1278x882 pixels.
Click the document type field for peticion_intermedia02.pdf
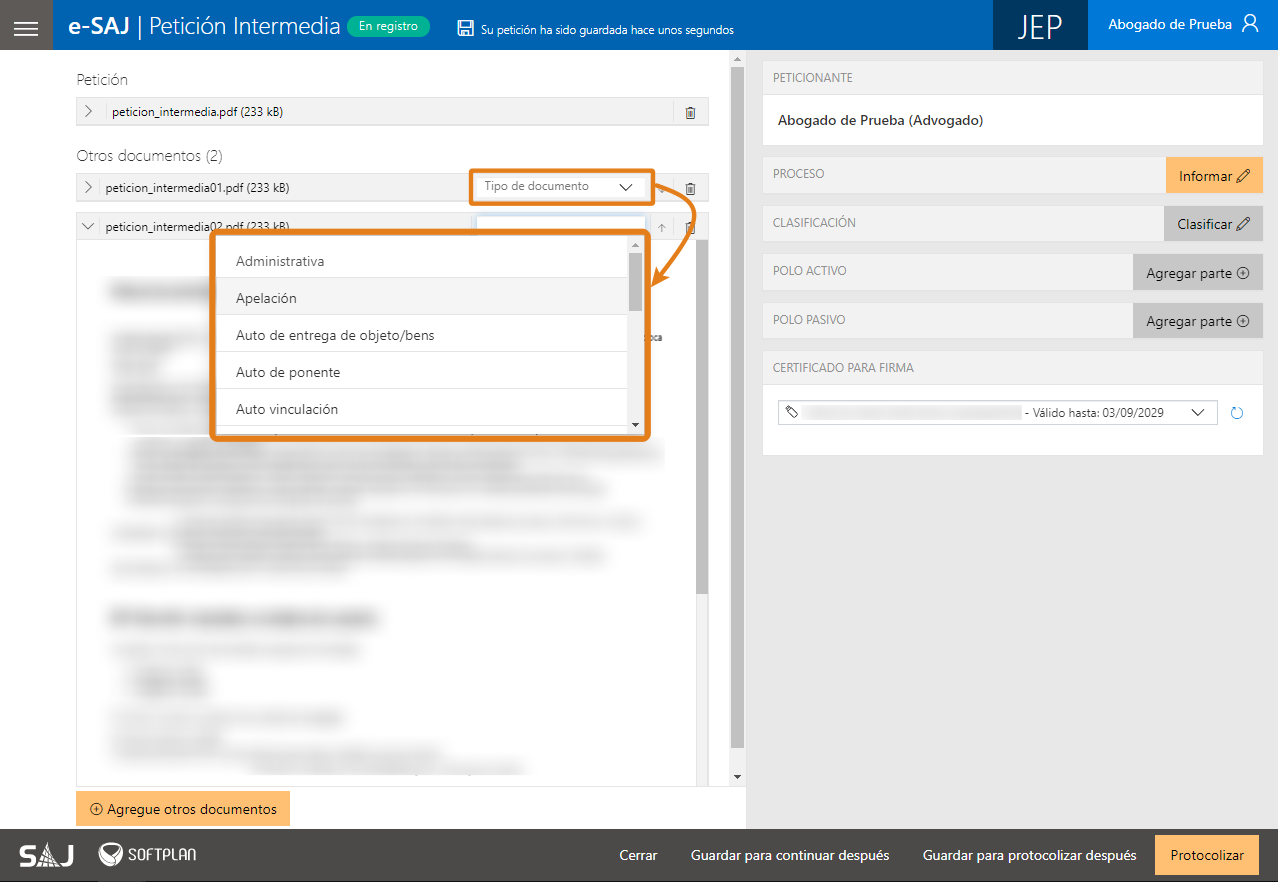(561, 224)
